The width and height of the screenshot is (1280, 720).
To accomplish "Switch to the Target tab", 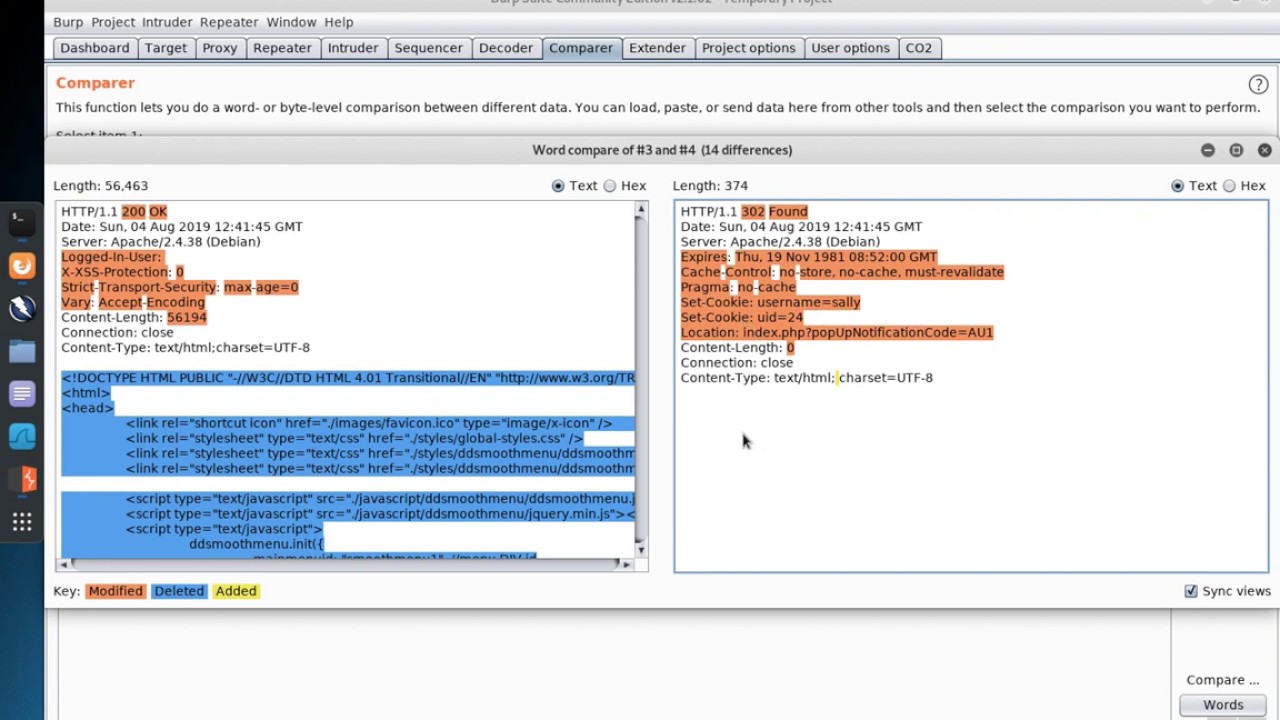I will point(165,48).
